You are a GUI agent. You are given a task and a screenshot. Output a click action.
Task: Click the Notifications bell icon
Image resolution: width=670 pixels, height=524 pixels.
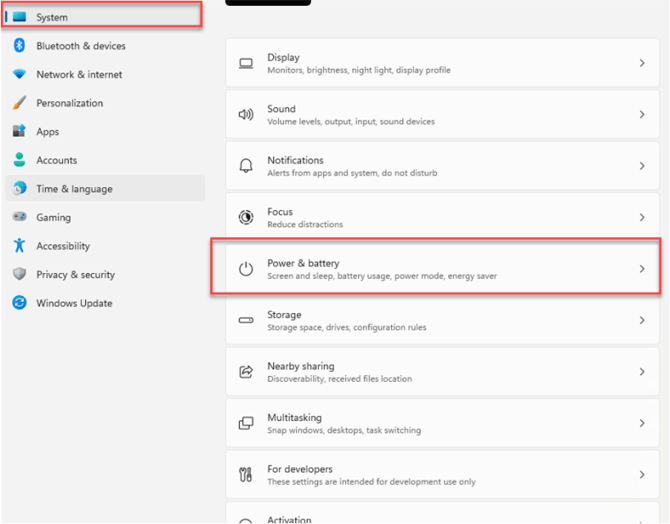point(246,166)
